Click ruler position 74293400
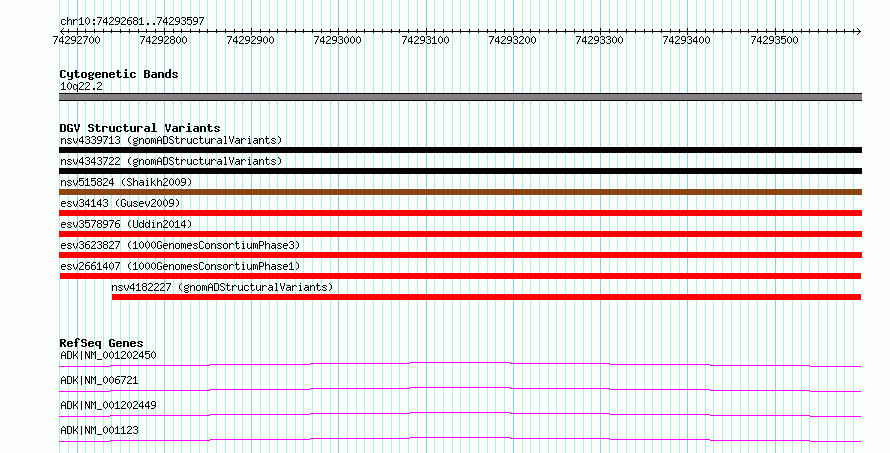This screenshot has width=890, height=453. (687, 40)
